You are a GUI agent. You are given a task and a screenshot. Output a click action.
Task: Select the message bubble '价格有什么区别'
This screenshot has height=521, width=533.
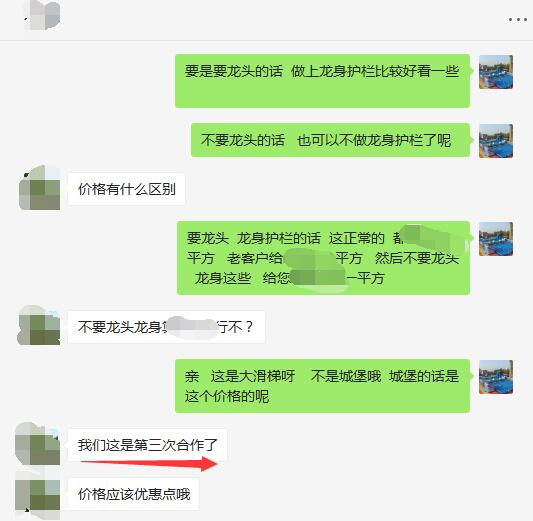click(126, 189)
